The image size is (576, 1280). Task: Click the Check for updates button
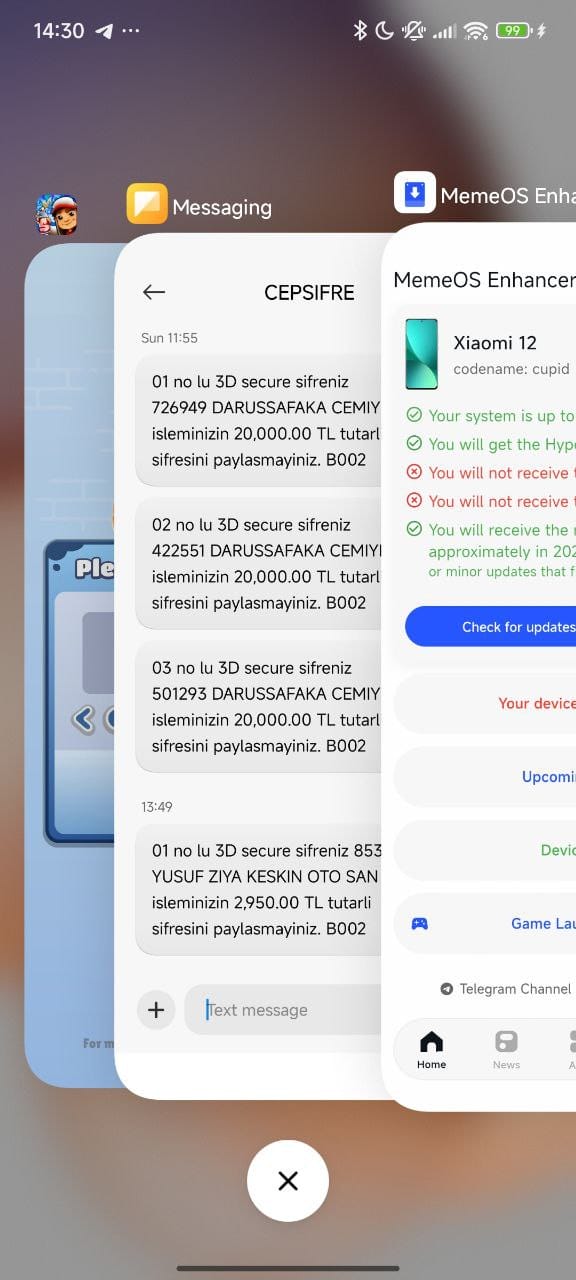point(491,627)
